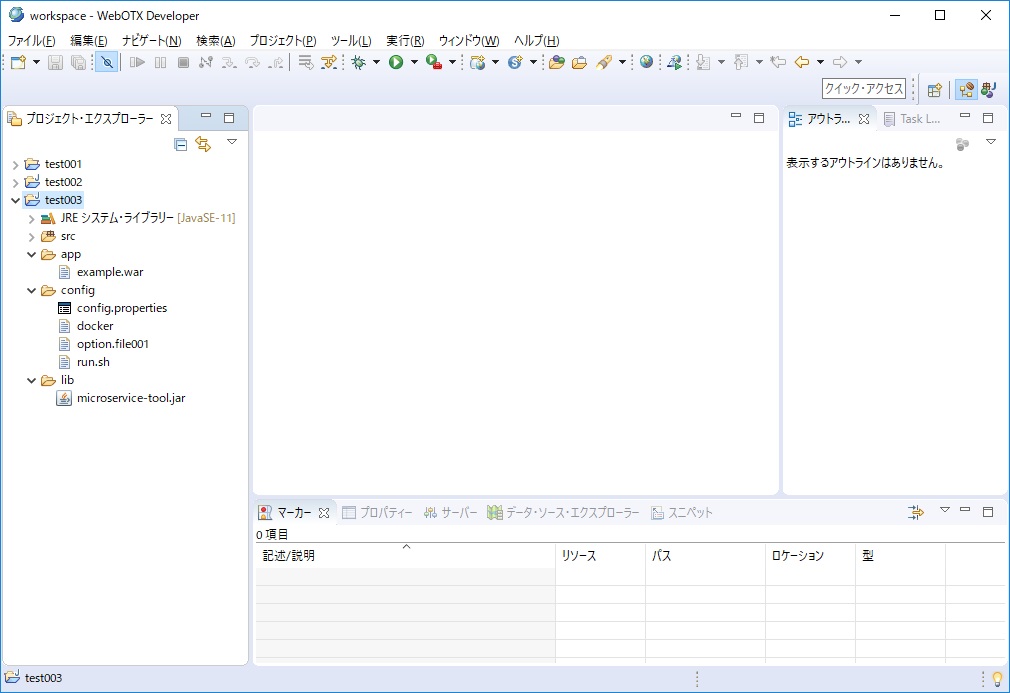The width and height of the screenshot is (1010, 693).
Task: Click the Quick Access input field
Action: (863, 89)
